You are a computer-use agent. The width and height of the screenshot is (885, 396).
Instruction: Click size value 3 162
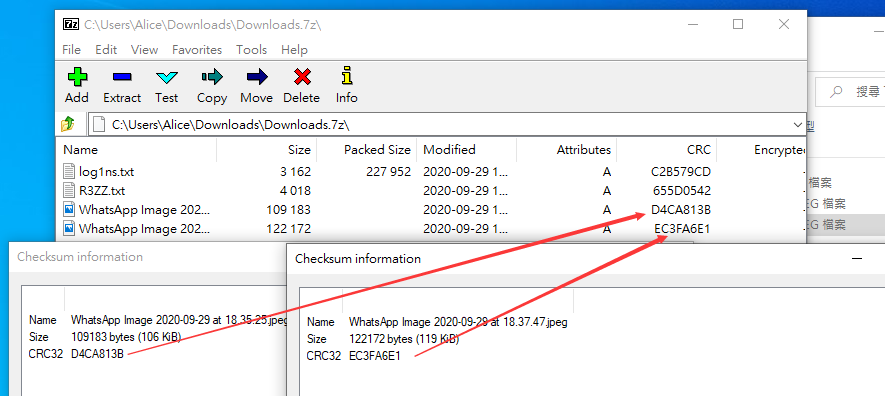coord(296,171)
